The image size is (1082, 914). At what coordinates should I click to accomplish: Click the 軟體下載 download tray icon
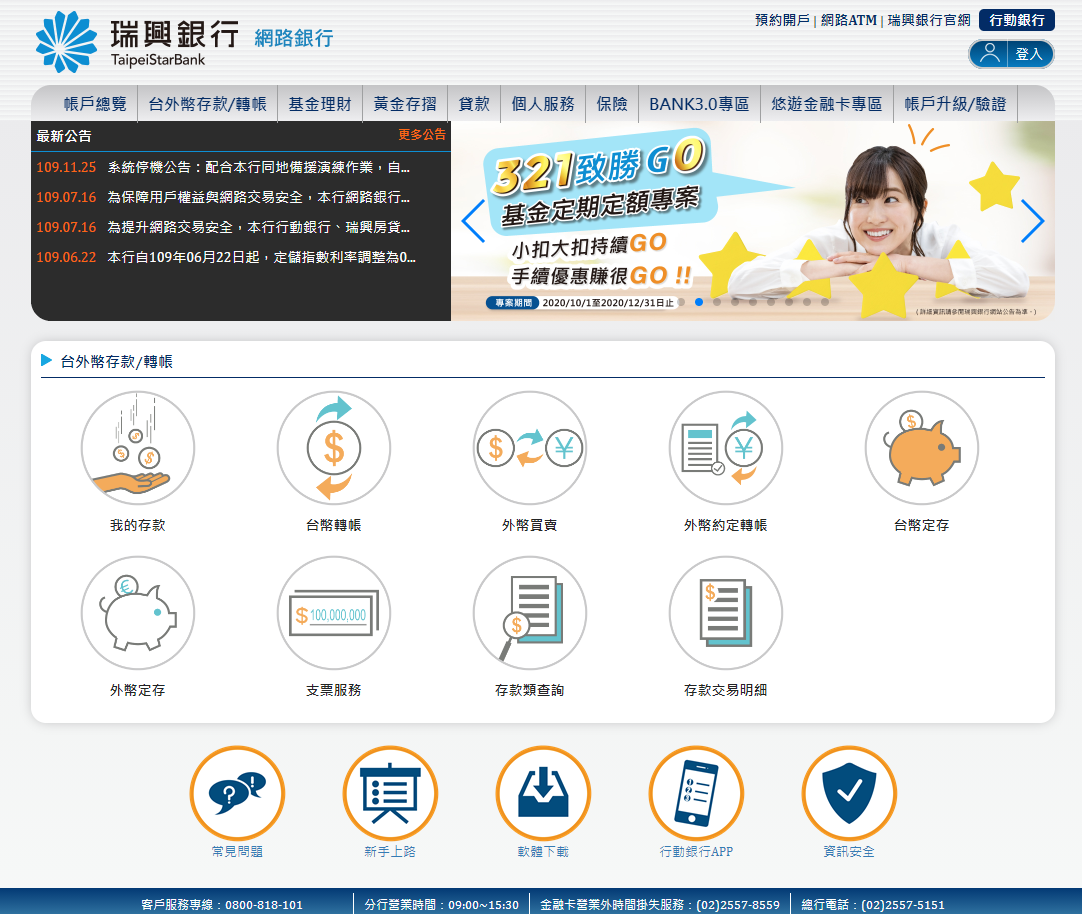[x=543, y=794]
